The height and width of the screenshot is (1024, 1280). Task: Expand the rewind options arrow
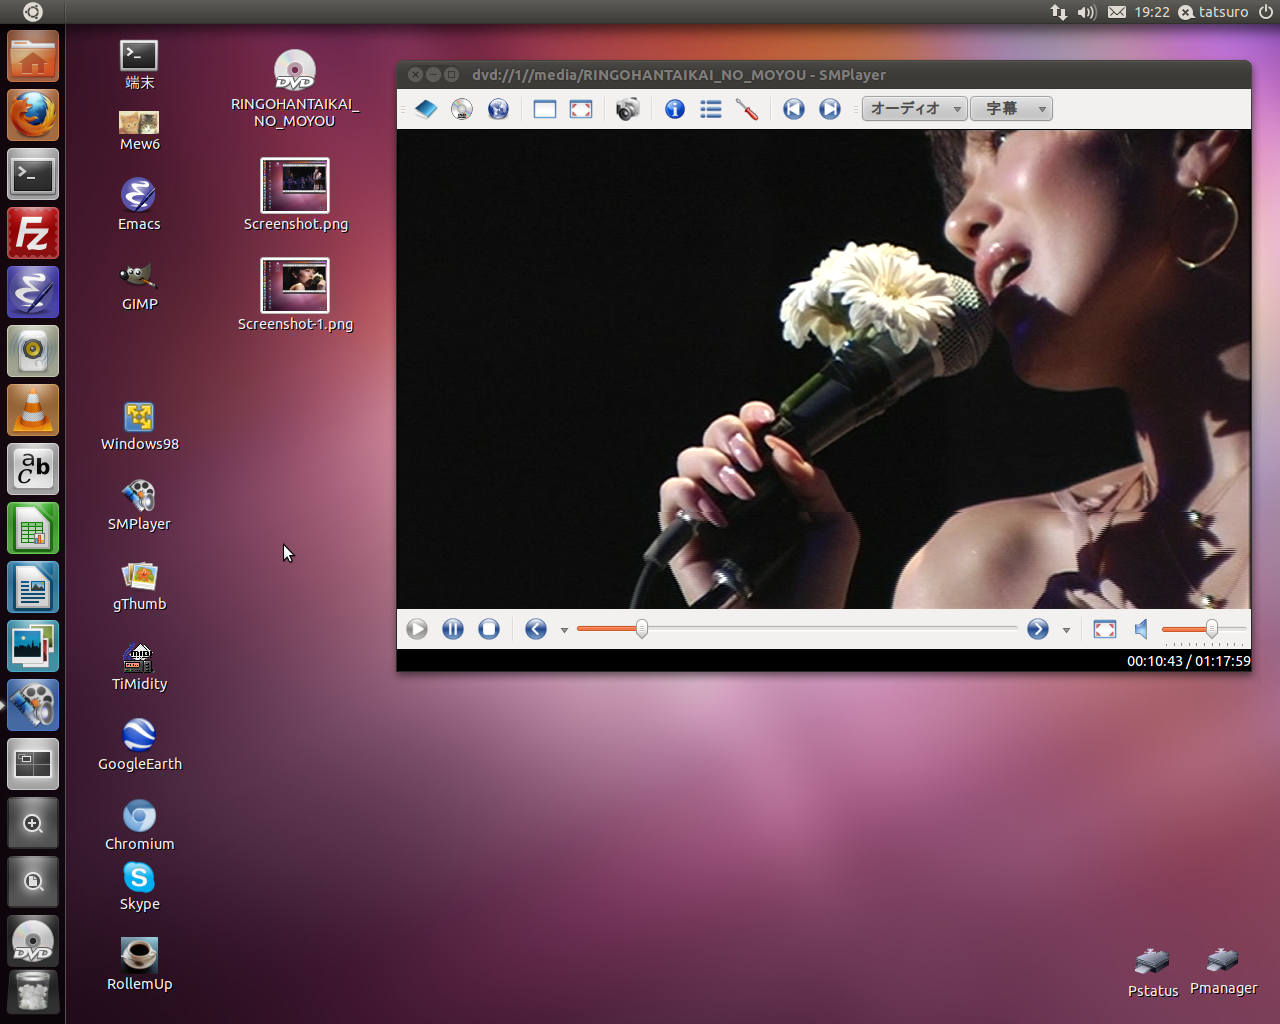(564, 630)
